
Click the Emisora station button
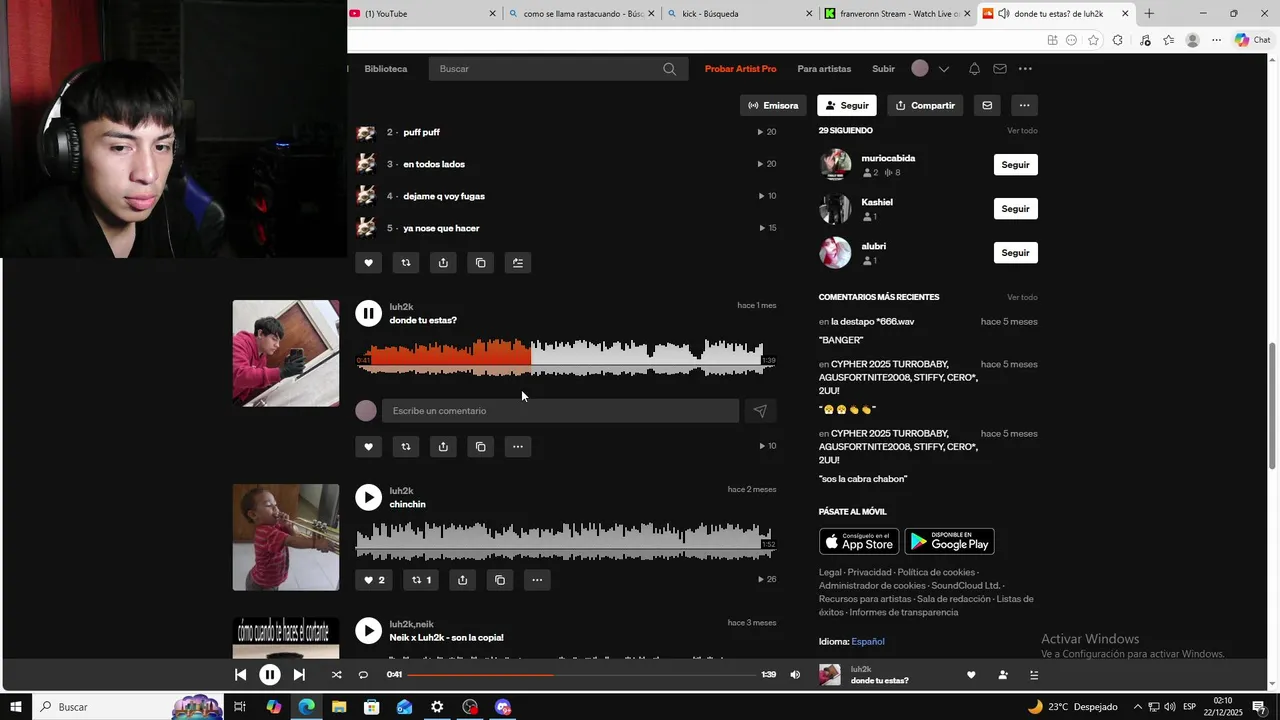pos(773,105)
